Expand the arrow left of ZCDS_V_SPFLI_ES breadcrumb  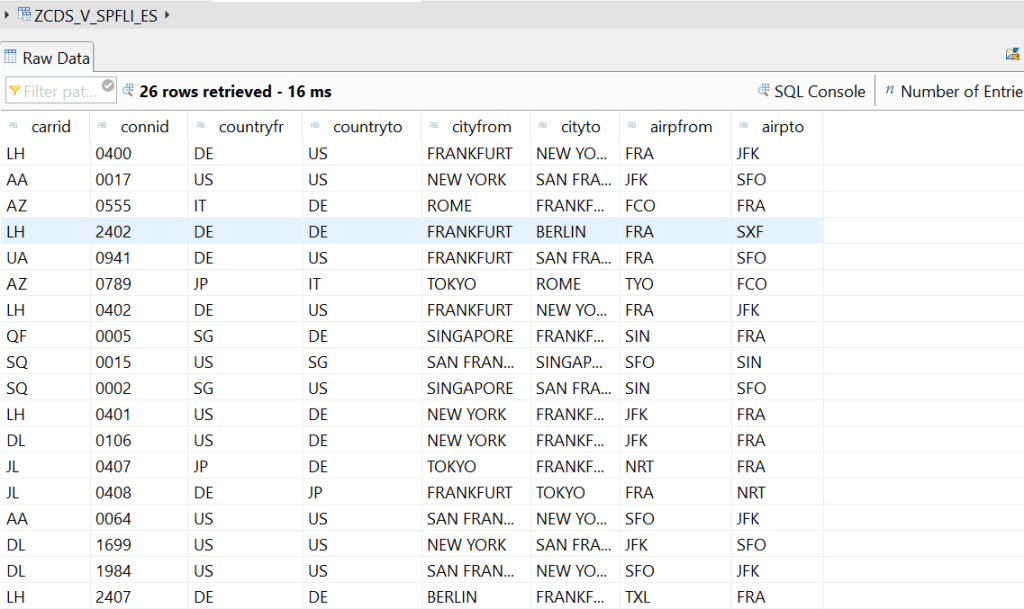point(7,15)
